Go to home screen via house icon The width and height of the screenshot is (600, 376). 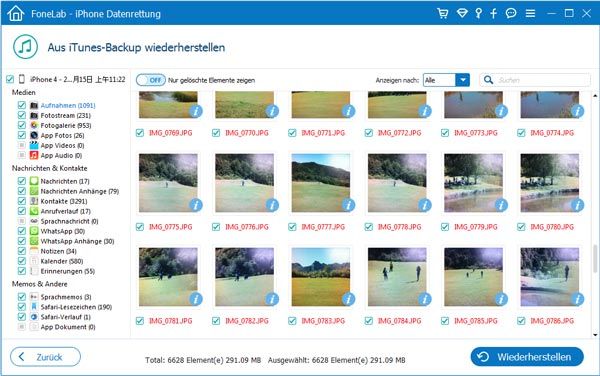pos(16,13)
